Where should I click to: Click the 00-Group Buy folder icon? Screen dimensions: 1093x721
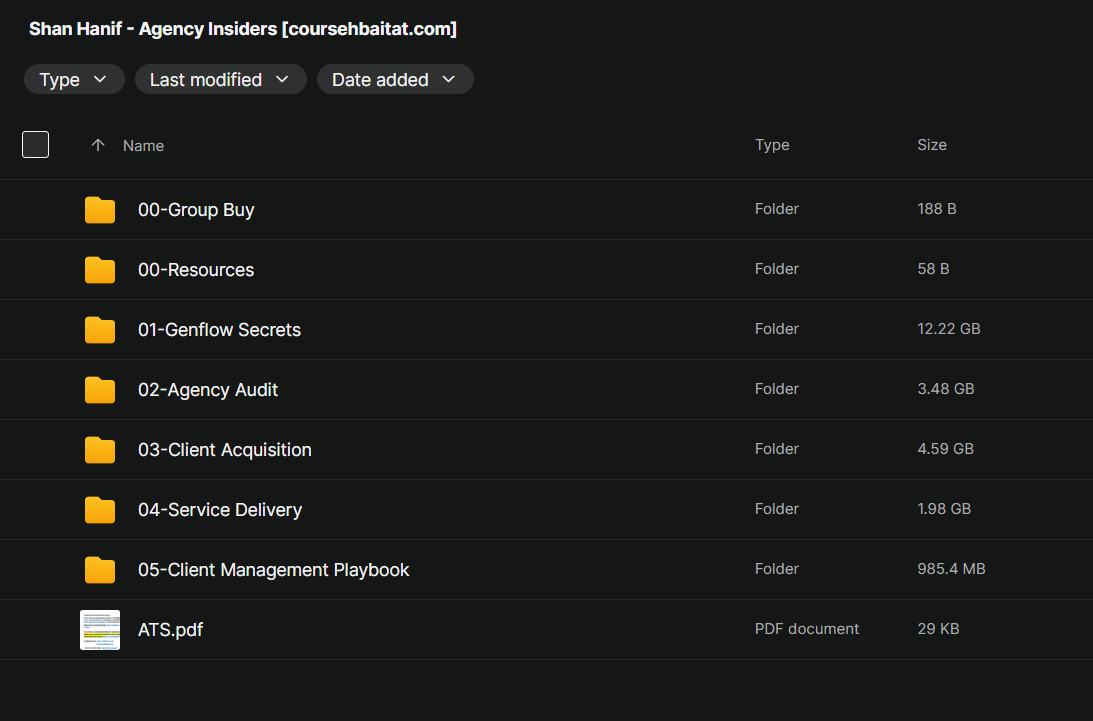pyautogui.click(x=100, y=210)
